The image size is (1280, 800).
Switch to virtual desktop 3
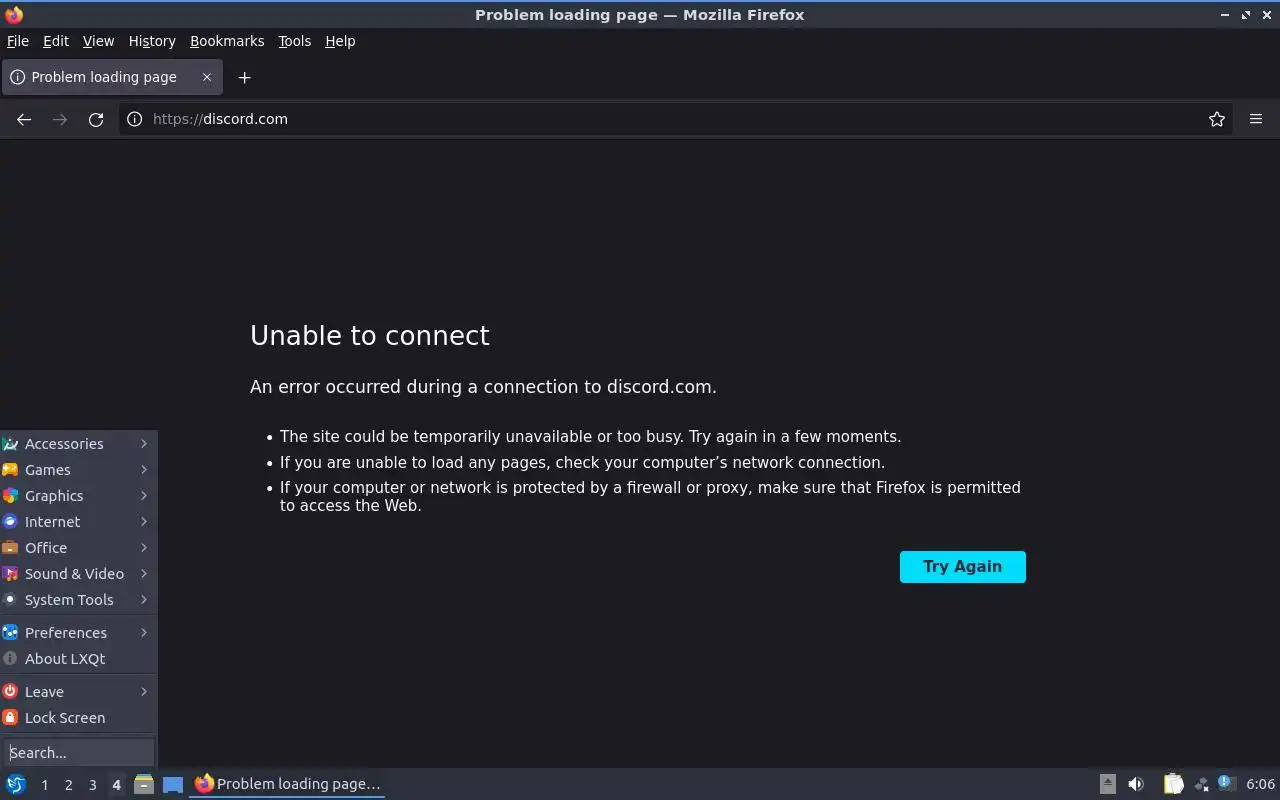point(93,785)
